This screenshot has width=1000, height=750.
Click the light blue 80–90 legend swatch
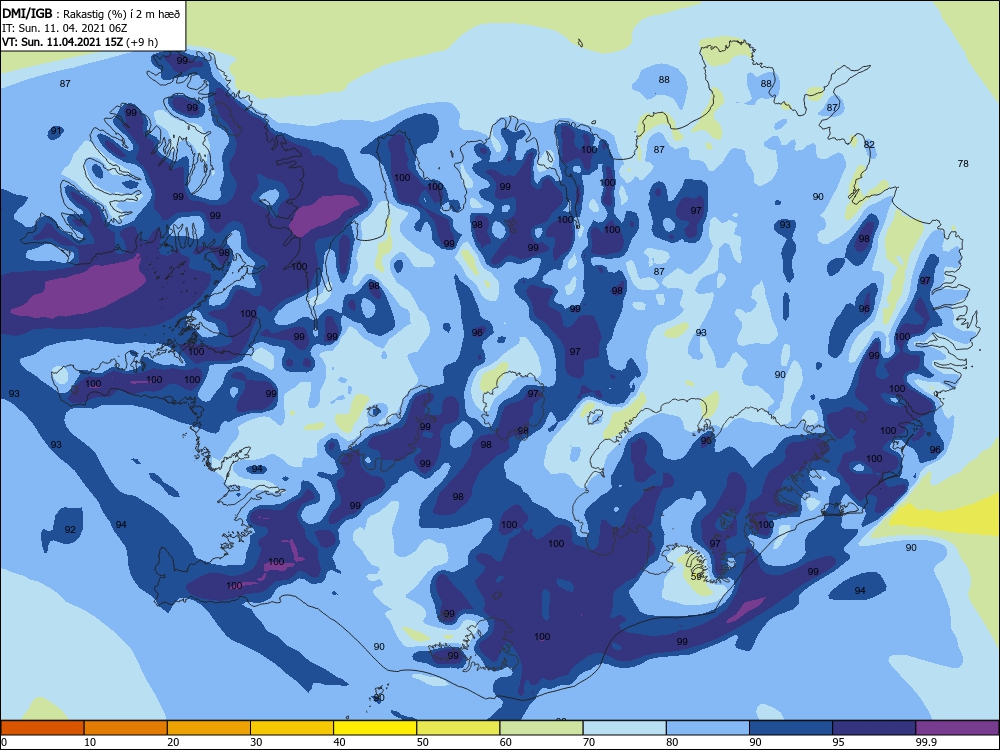coord(708,728)
